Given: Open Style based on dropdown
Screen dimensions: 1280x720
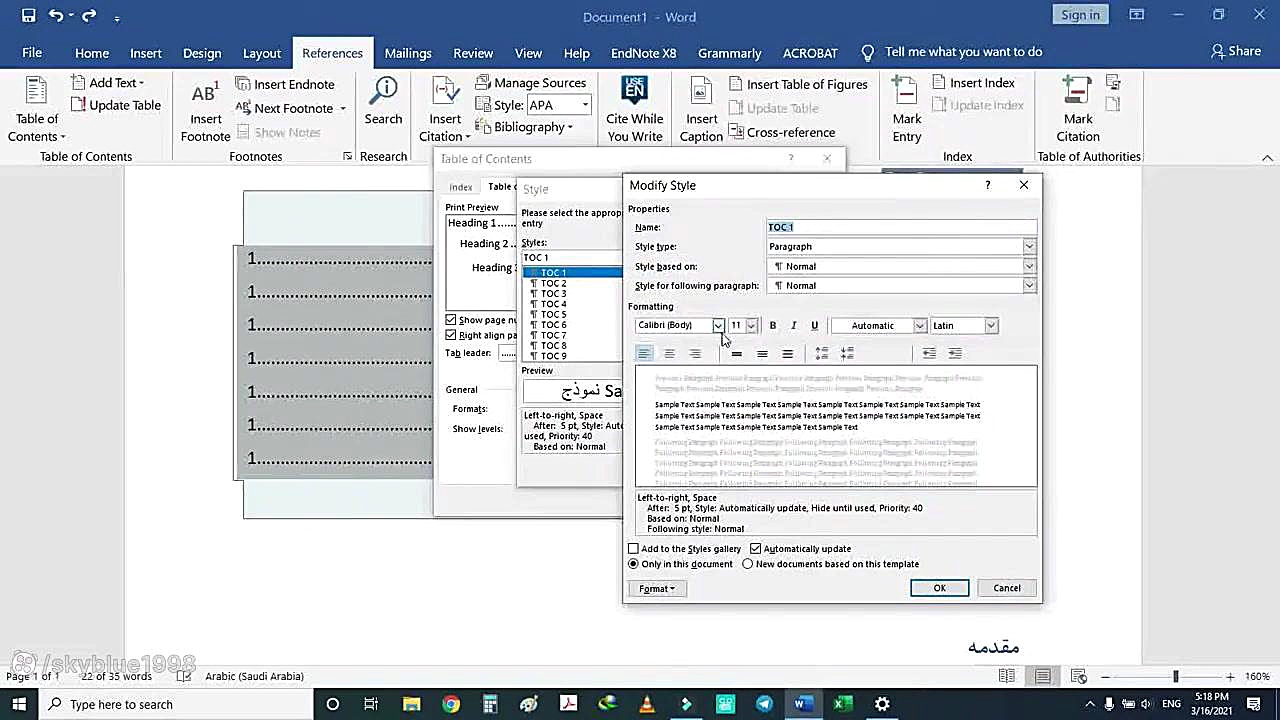Looking at the screenshot, I should click(1029, 267).
